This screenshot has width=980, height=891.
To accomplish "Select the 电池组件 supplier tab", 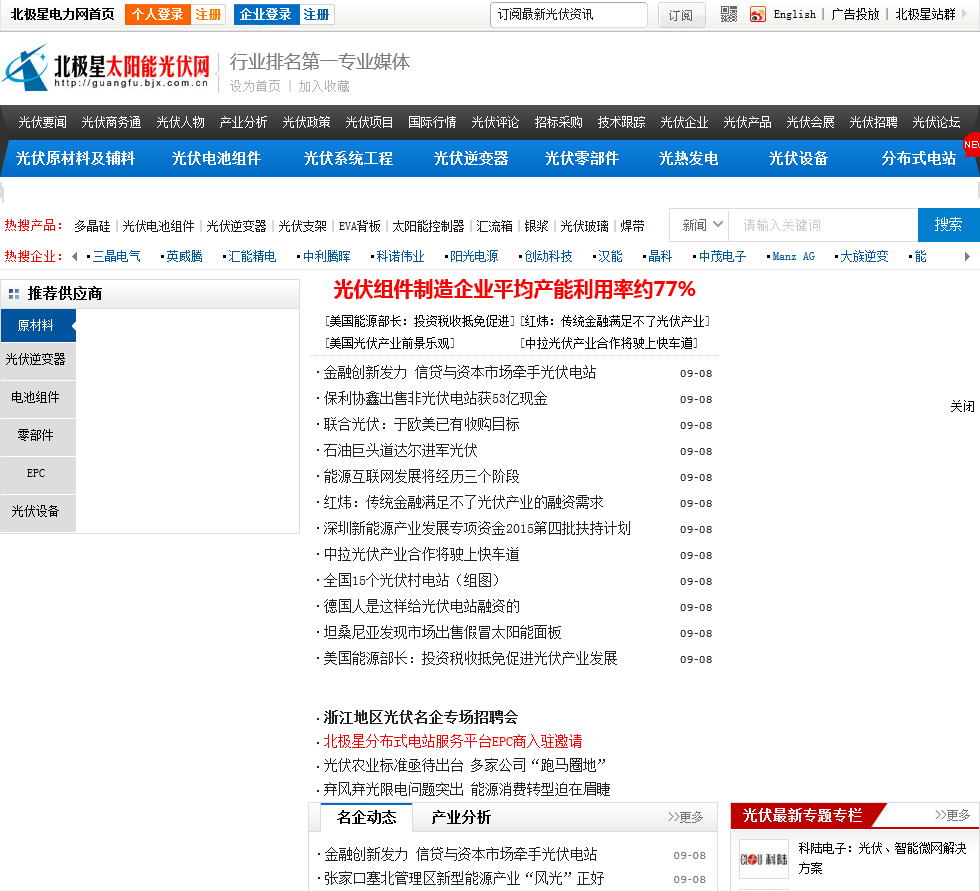I will [36, 397].
